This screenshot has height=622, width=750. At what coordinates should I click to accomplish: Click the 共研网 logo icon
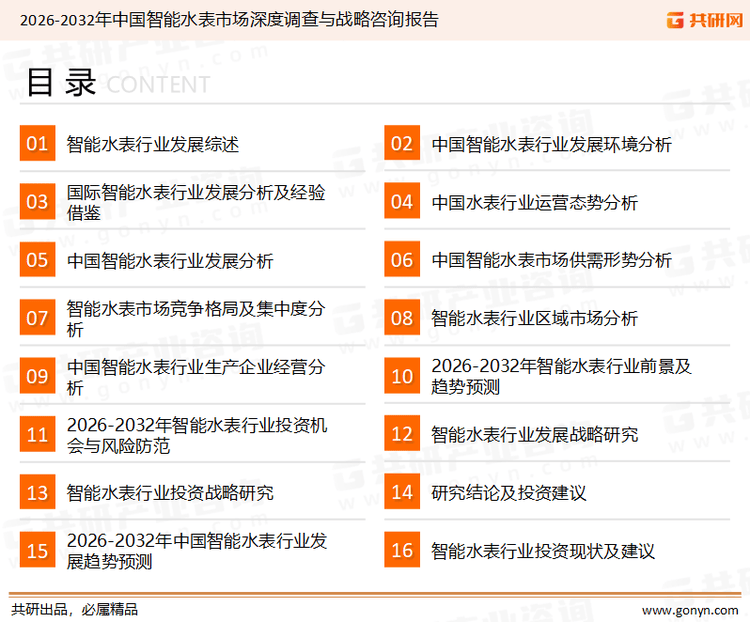675,19
